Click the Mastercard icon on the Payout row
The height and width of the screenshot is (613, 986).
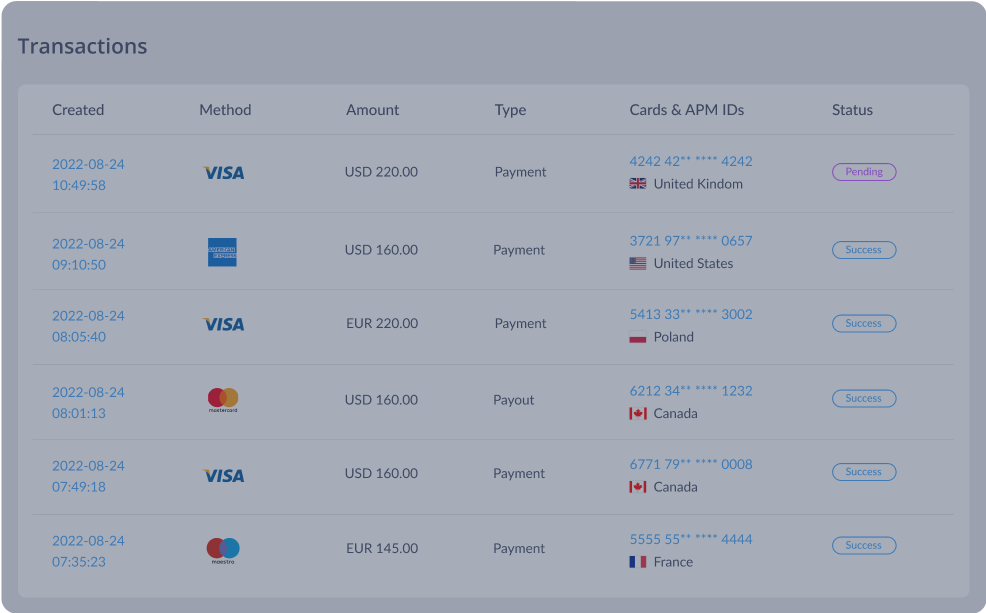(x=222, y=399)
